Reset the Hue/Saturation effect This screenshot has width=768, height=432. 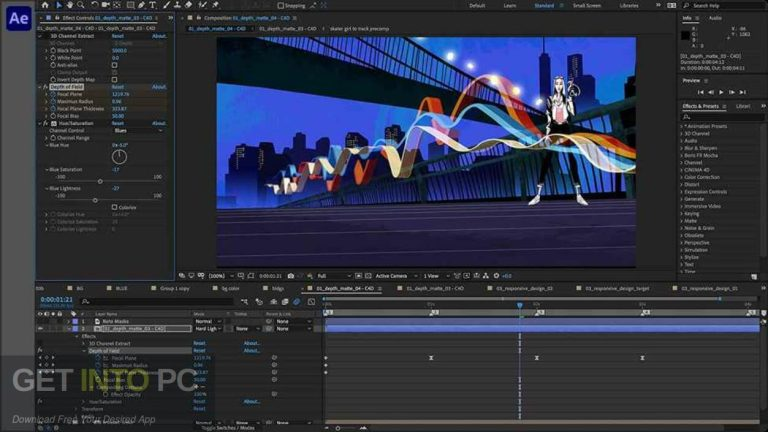click(118, 123)
